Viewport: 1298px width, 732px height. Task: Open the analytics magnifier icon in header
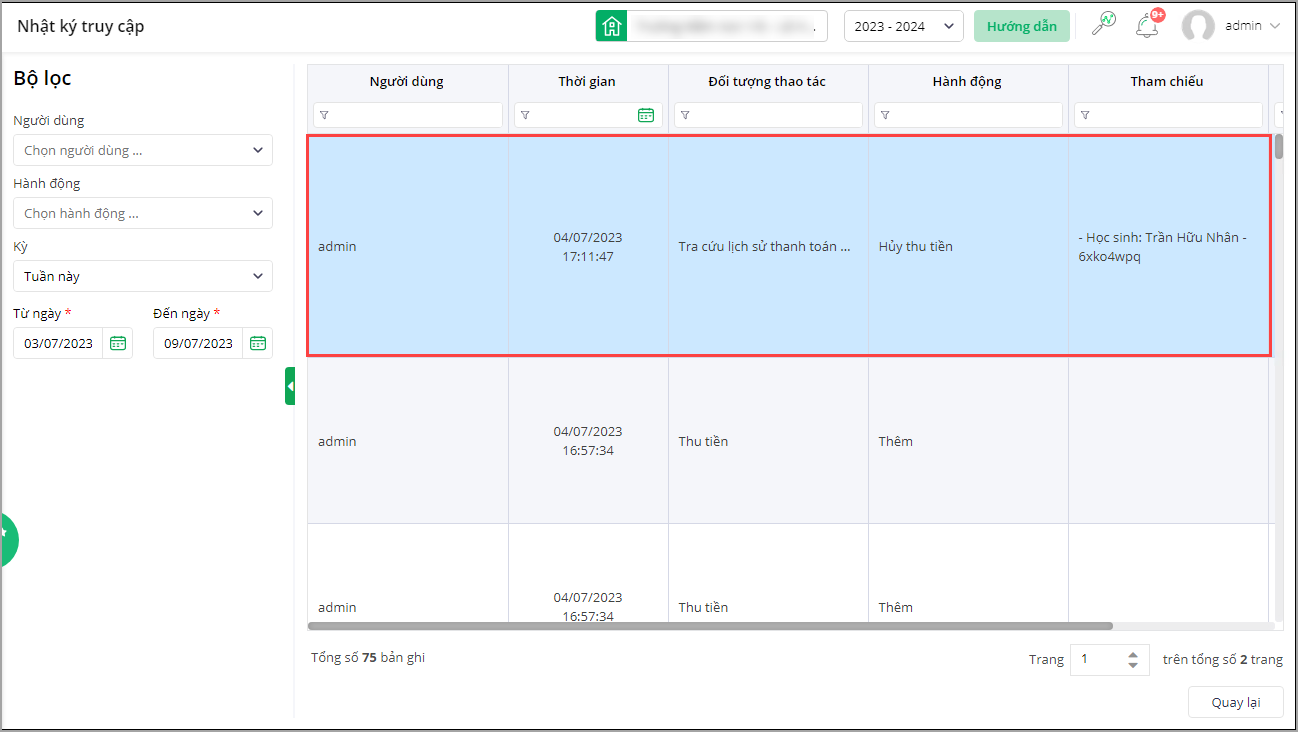tap(1103, 25)
